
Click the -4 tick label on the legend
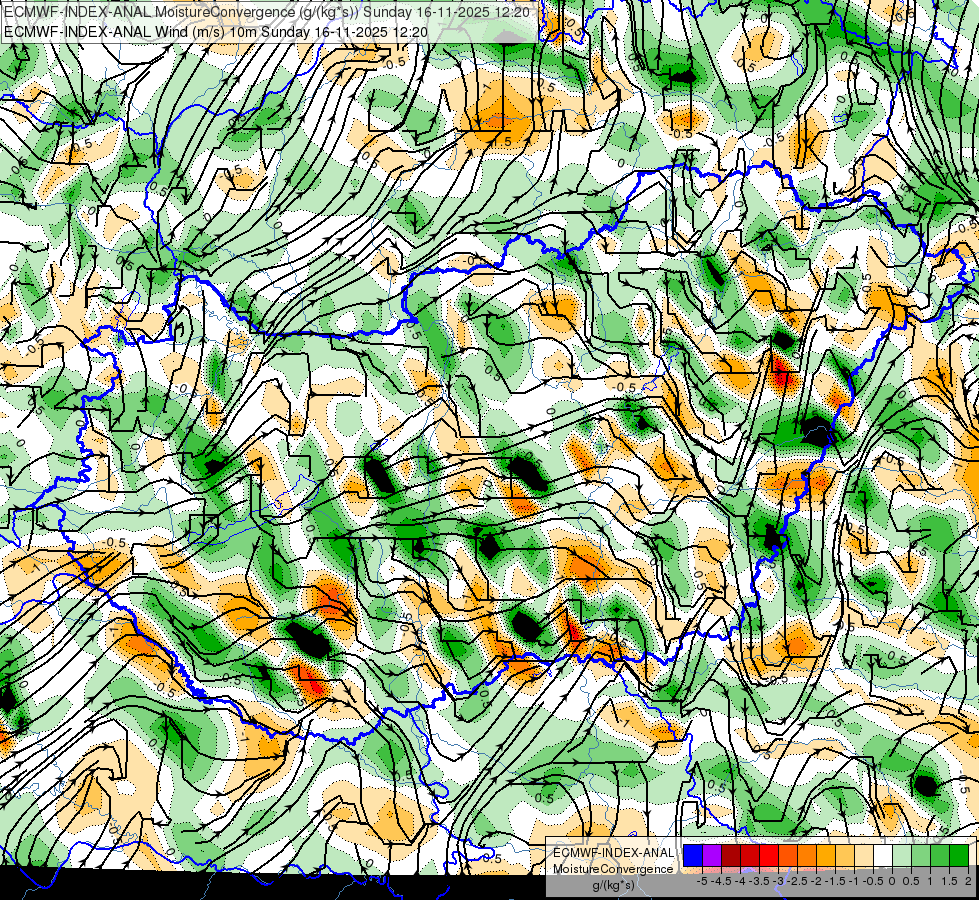(x=740, y=881)
